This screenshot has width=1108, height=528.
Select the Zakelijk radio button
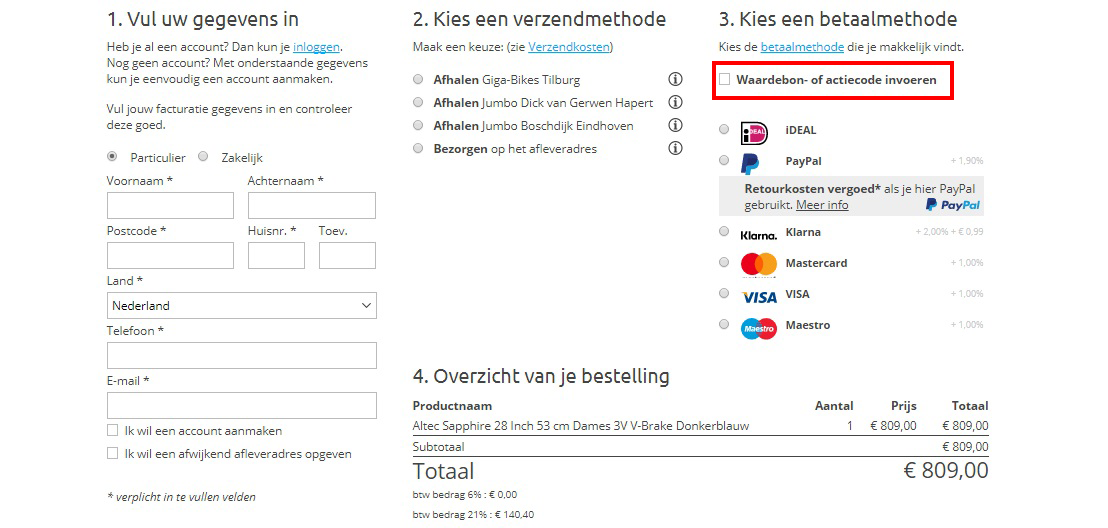coord(204,157)
